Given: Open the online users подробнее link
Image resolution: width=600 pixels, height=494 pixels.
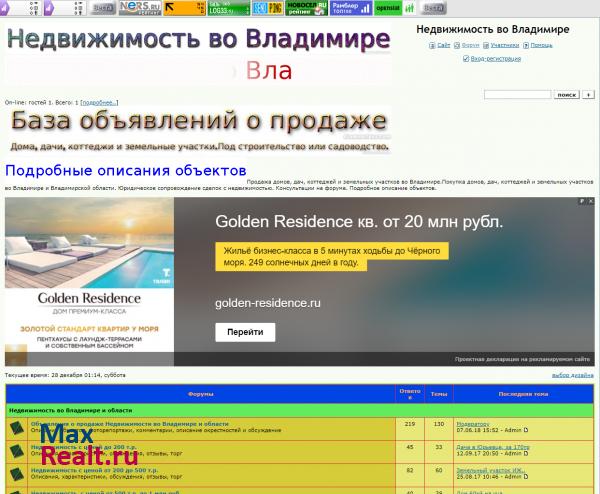Looking at the screenshot, I should click(99, 103).
